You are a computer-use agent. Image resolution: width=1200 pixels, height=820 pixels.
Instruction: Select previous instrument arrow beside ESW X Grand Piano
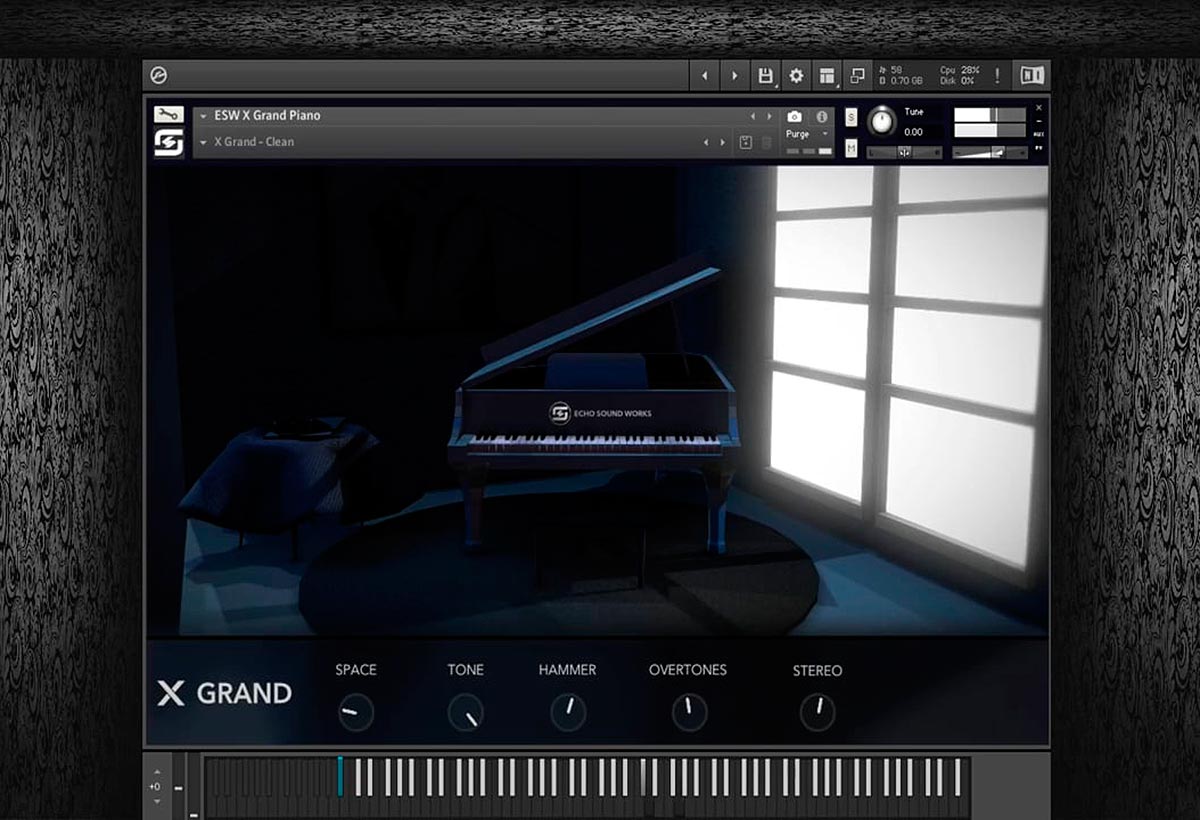[x=753, y=116]
